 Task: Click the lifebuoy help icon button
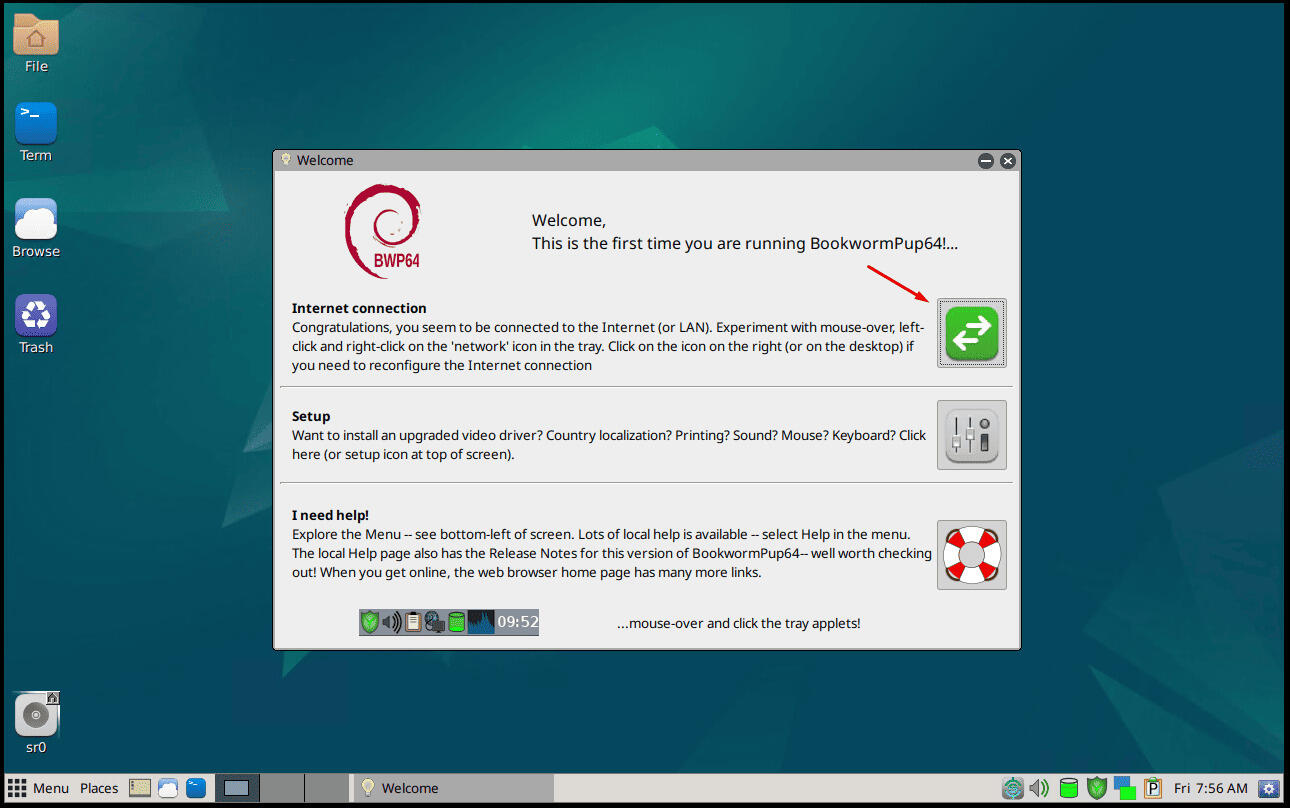pos(971,555)
